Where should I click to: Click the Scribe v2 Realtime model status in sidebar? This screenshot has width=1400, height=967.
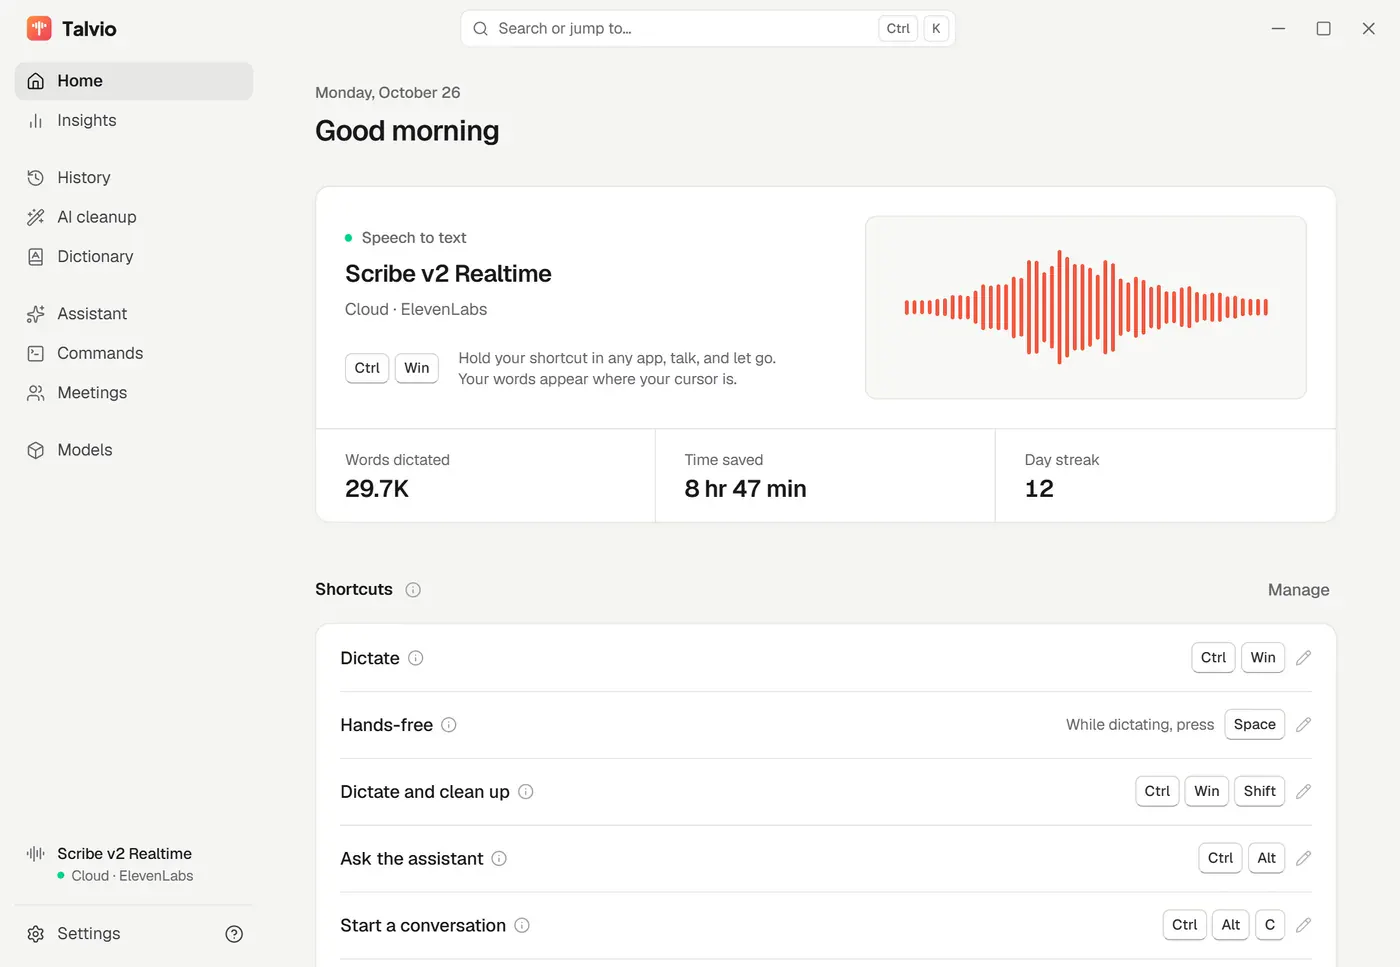click(134, 864)
